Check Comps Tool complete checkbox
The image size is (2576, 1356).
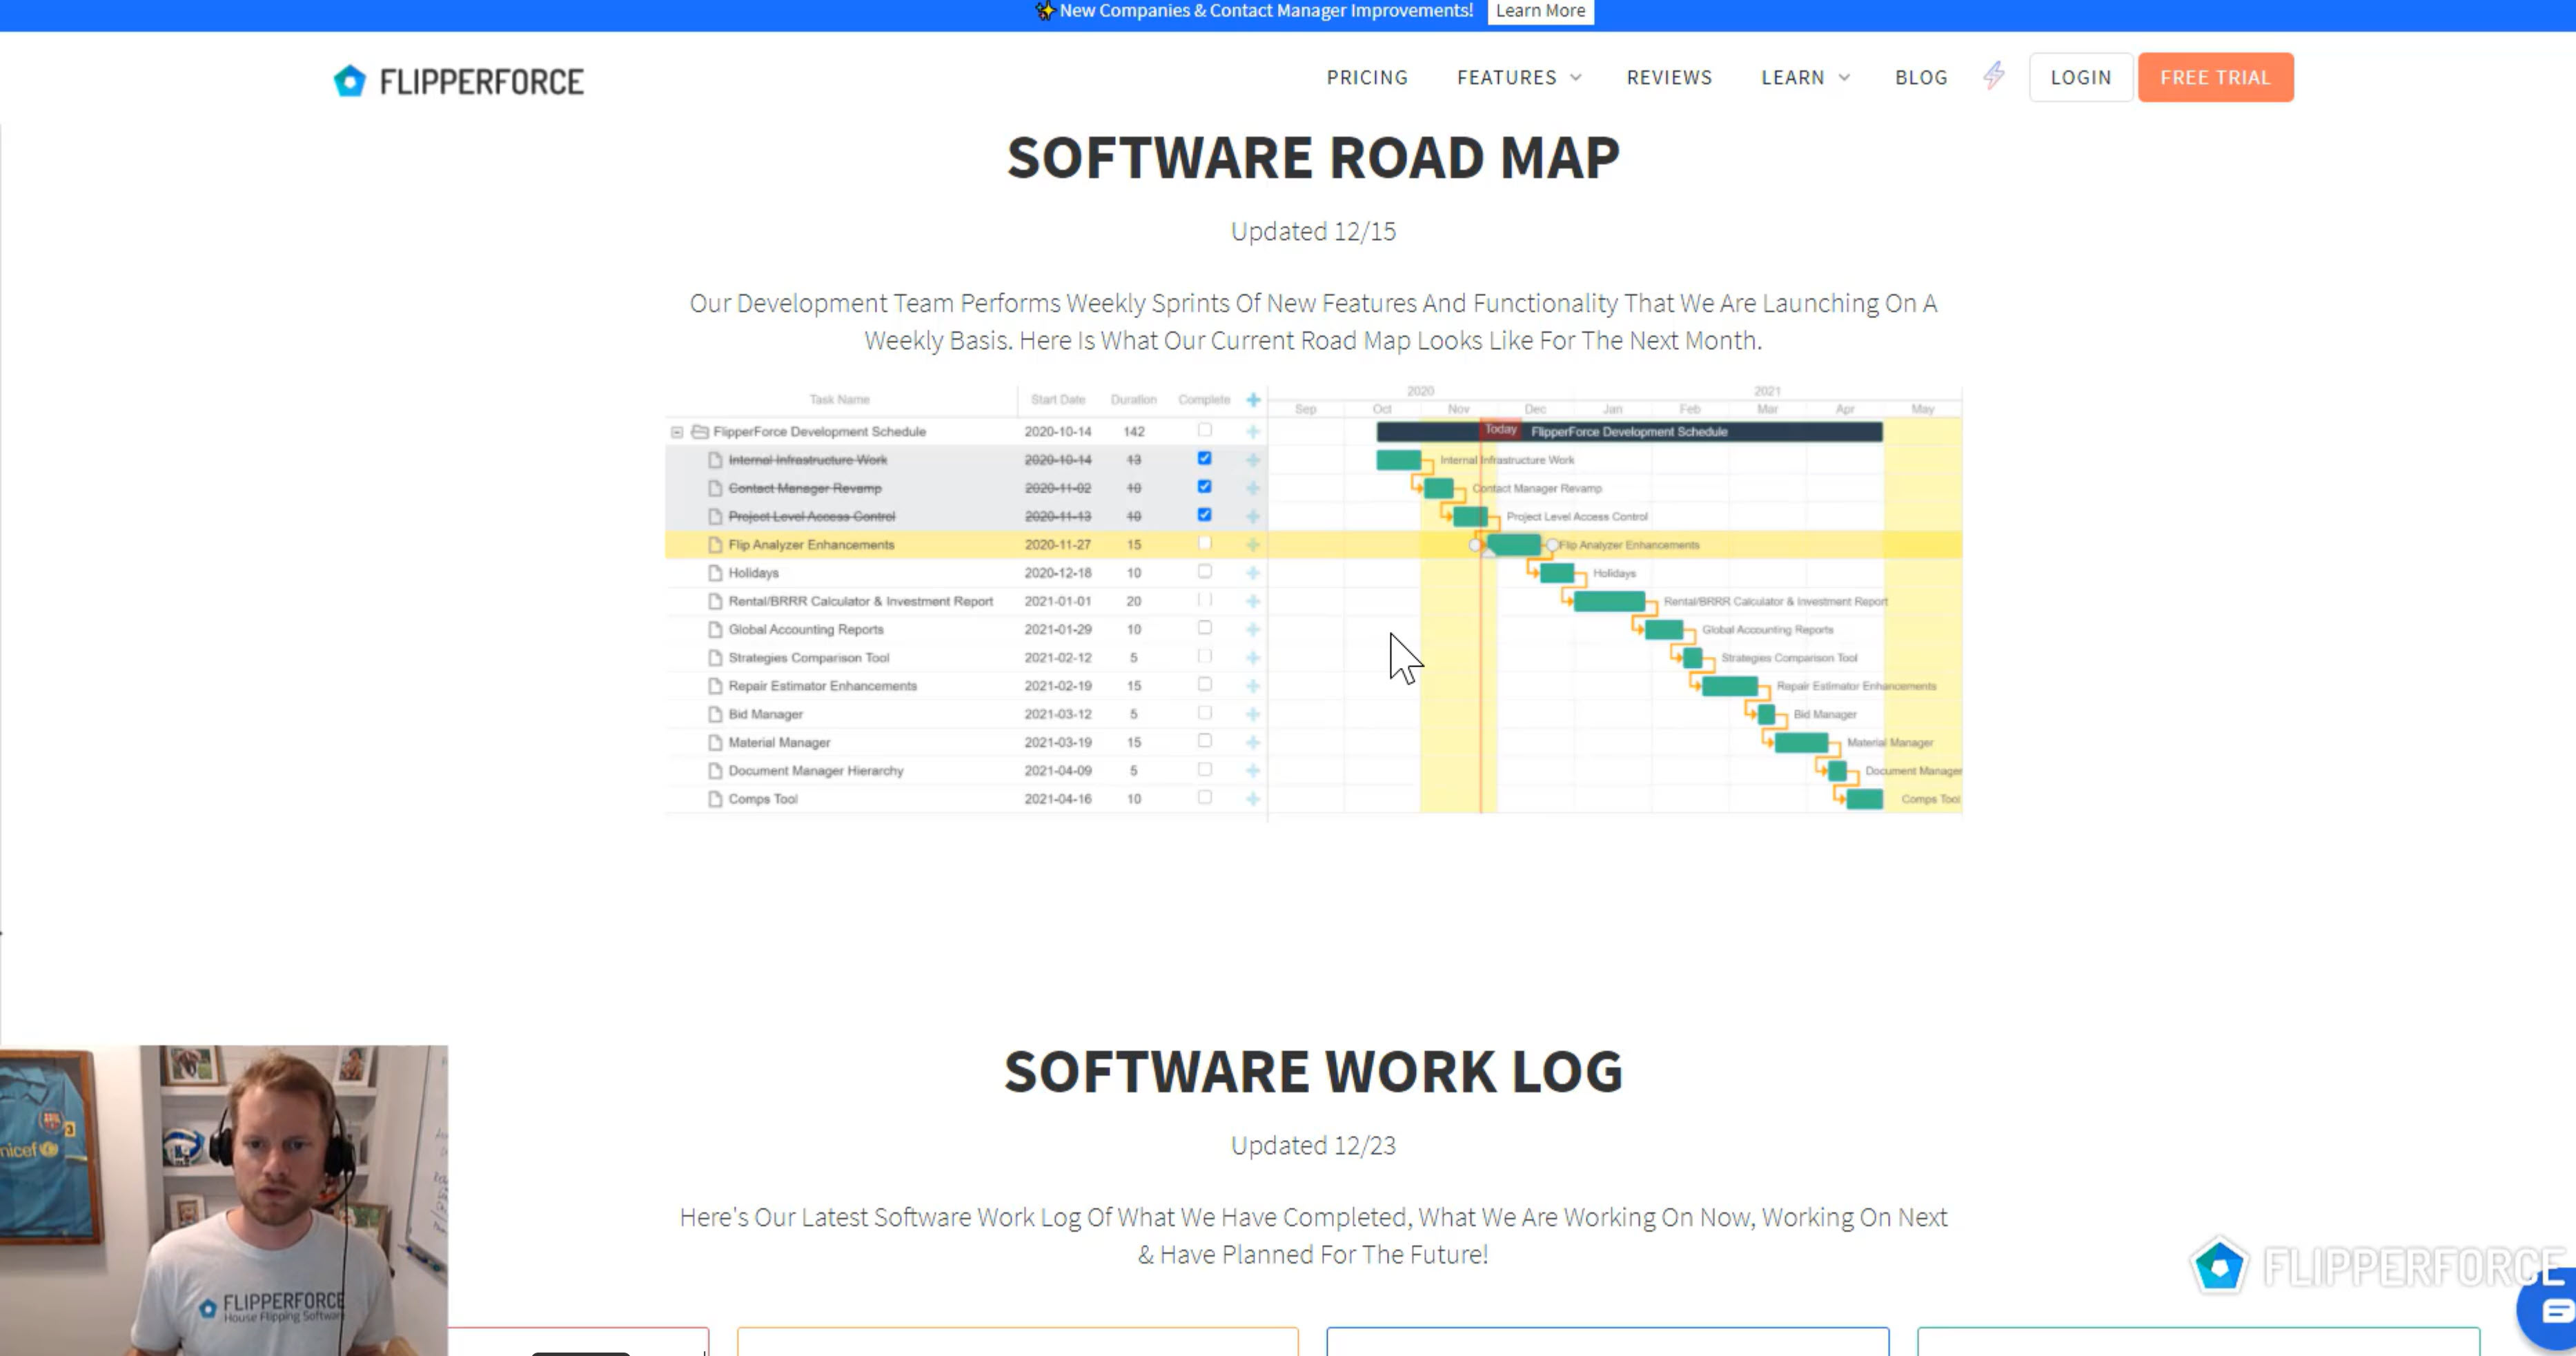click(1205, 797)
